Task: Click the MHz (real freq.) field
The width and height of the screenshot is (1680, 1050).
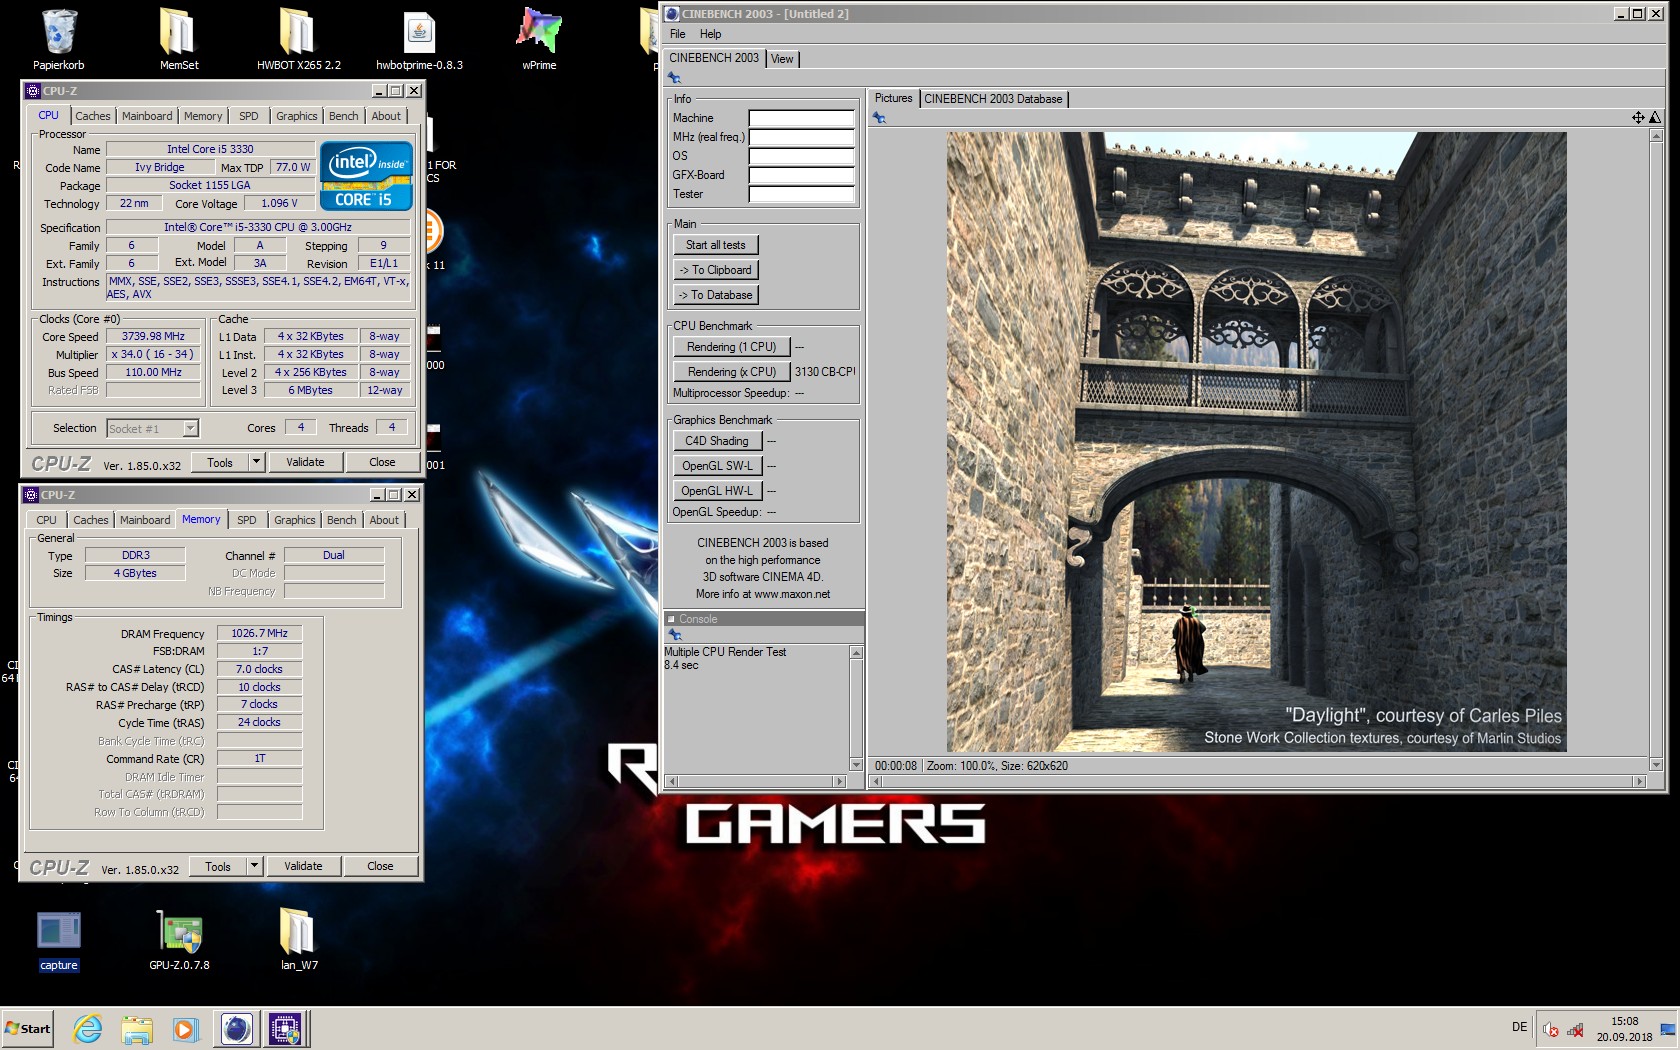Action: pos(802,137)
